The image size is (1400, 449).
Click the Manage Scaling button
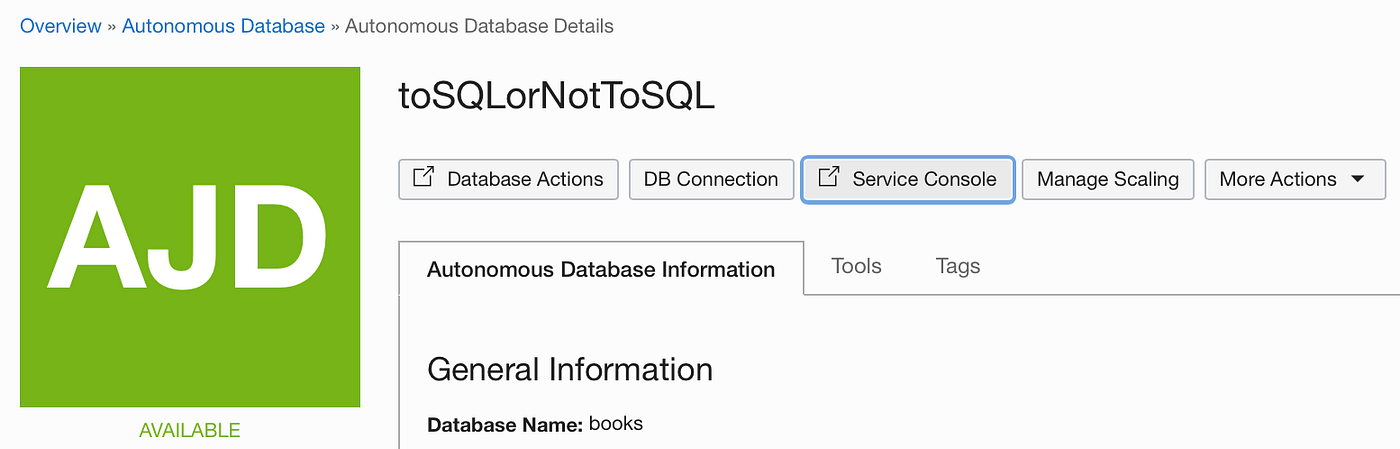click(1108, 180)
